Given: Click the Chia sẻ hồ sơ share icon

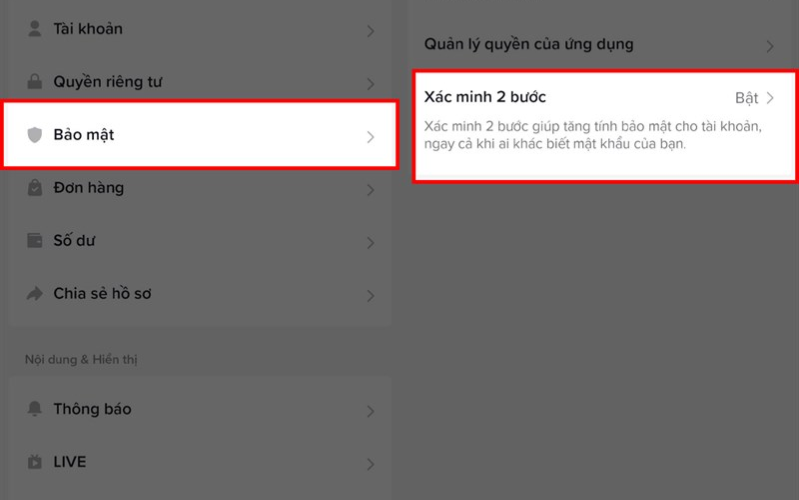Looking at the screenshot, I should [x=35, y=294].
